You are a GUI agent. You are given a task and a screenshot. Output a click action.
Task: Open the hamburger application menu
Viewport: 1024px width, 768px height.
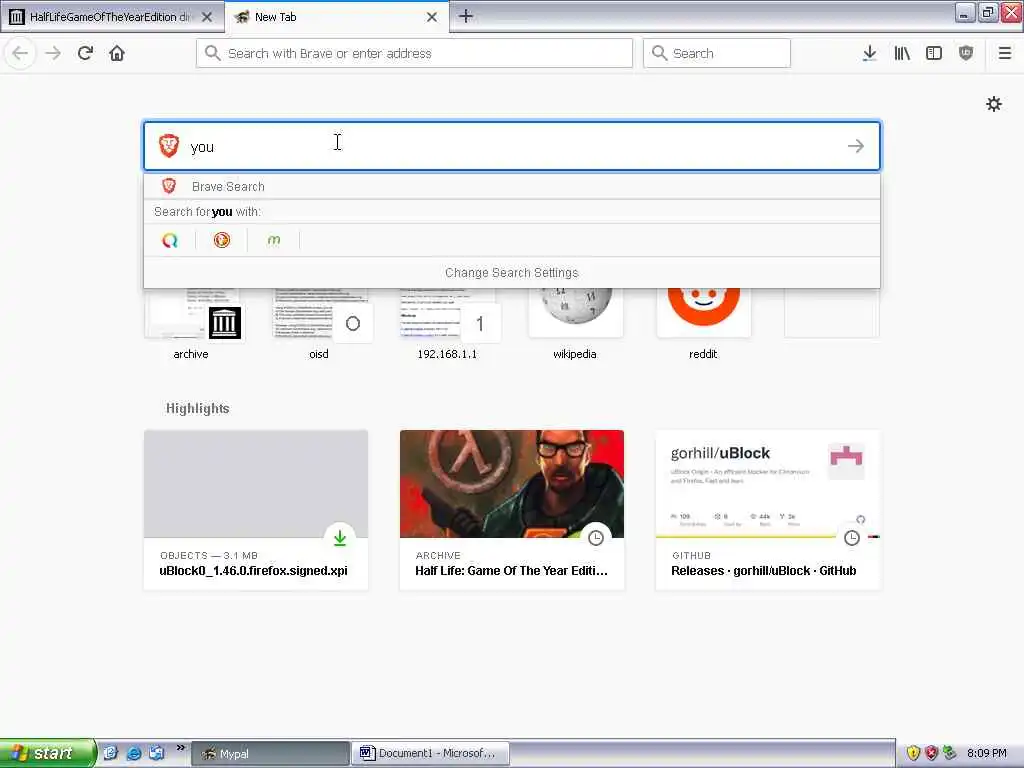pos(1004,53)
